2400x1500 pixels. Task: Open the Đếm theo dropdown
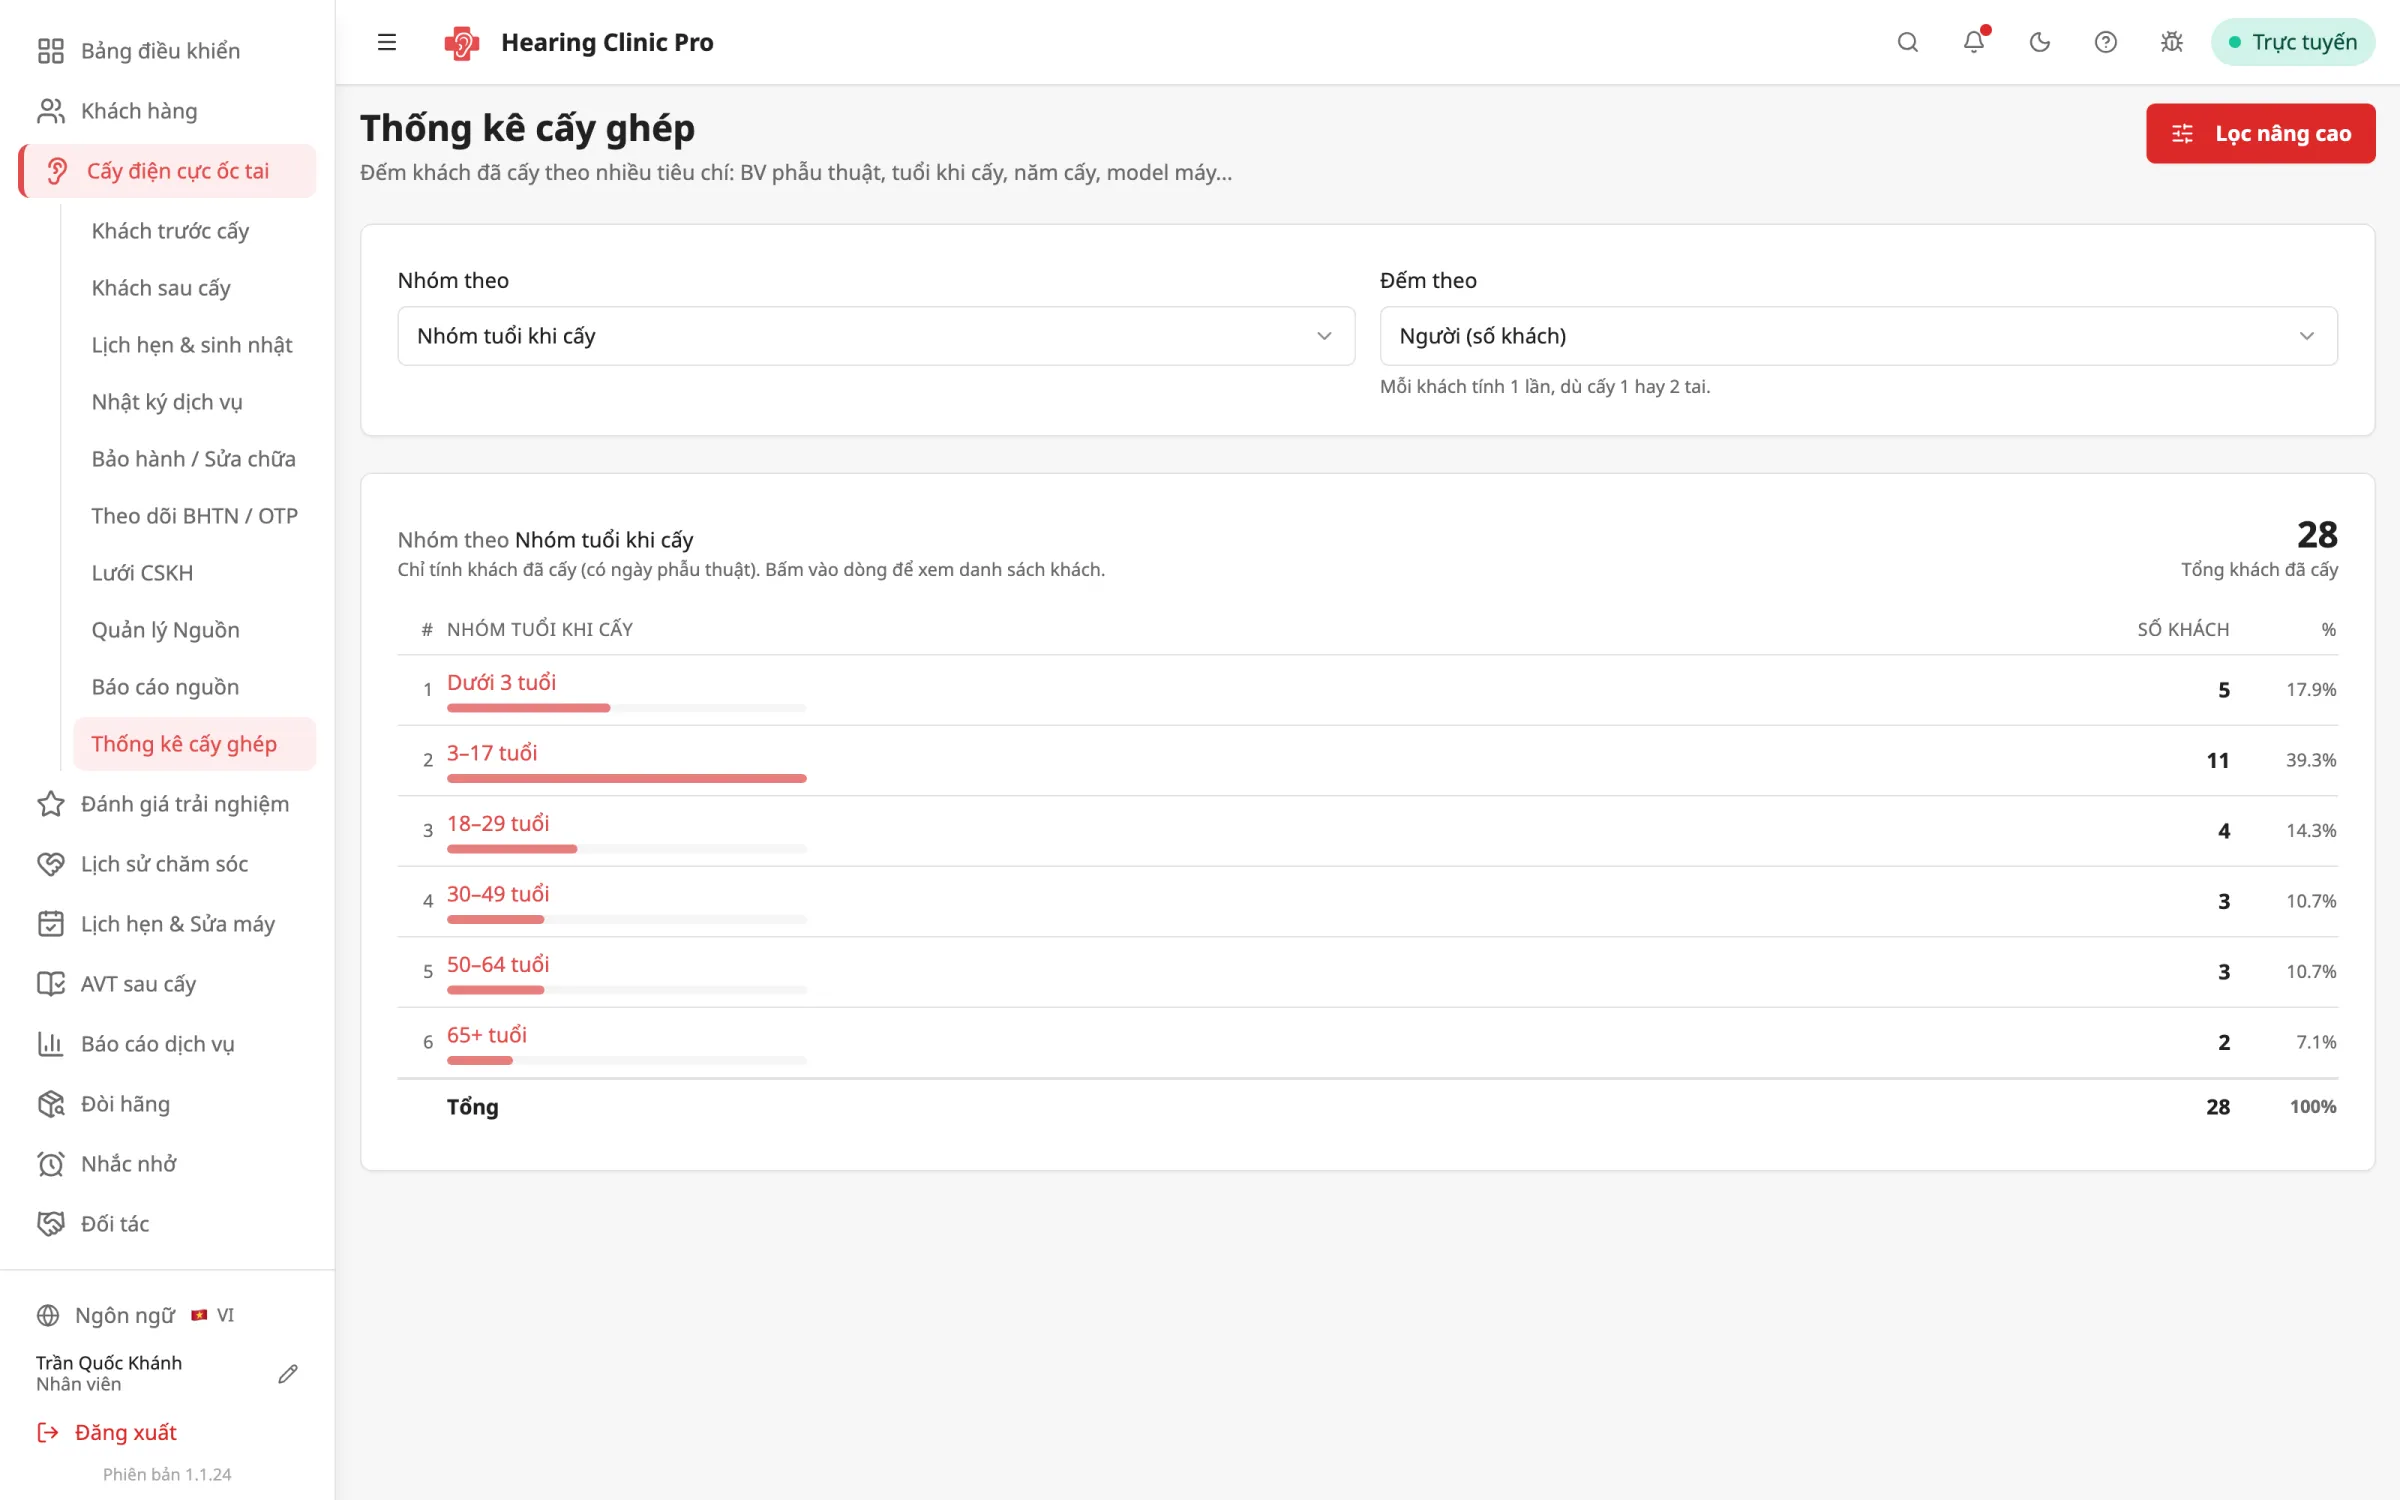(x=1859, y=336)
